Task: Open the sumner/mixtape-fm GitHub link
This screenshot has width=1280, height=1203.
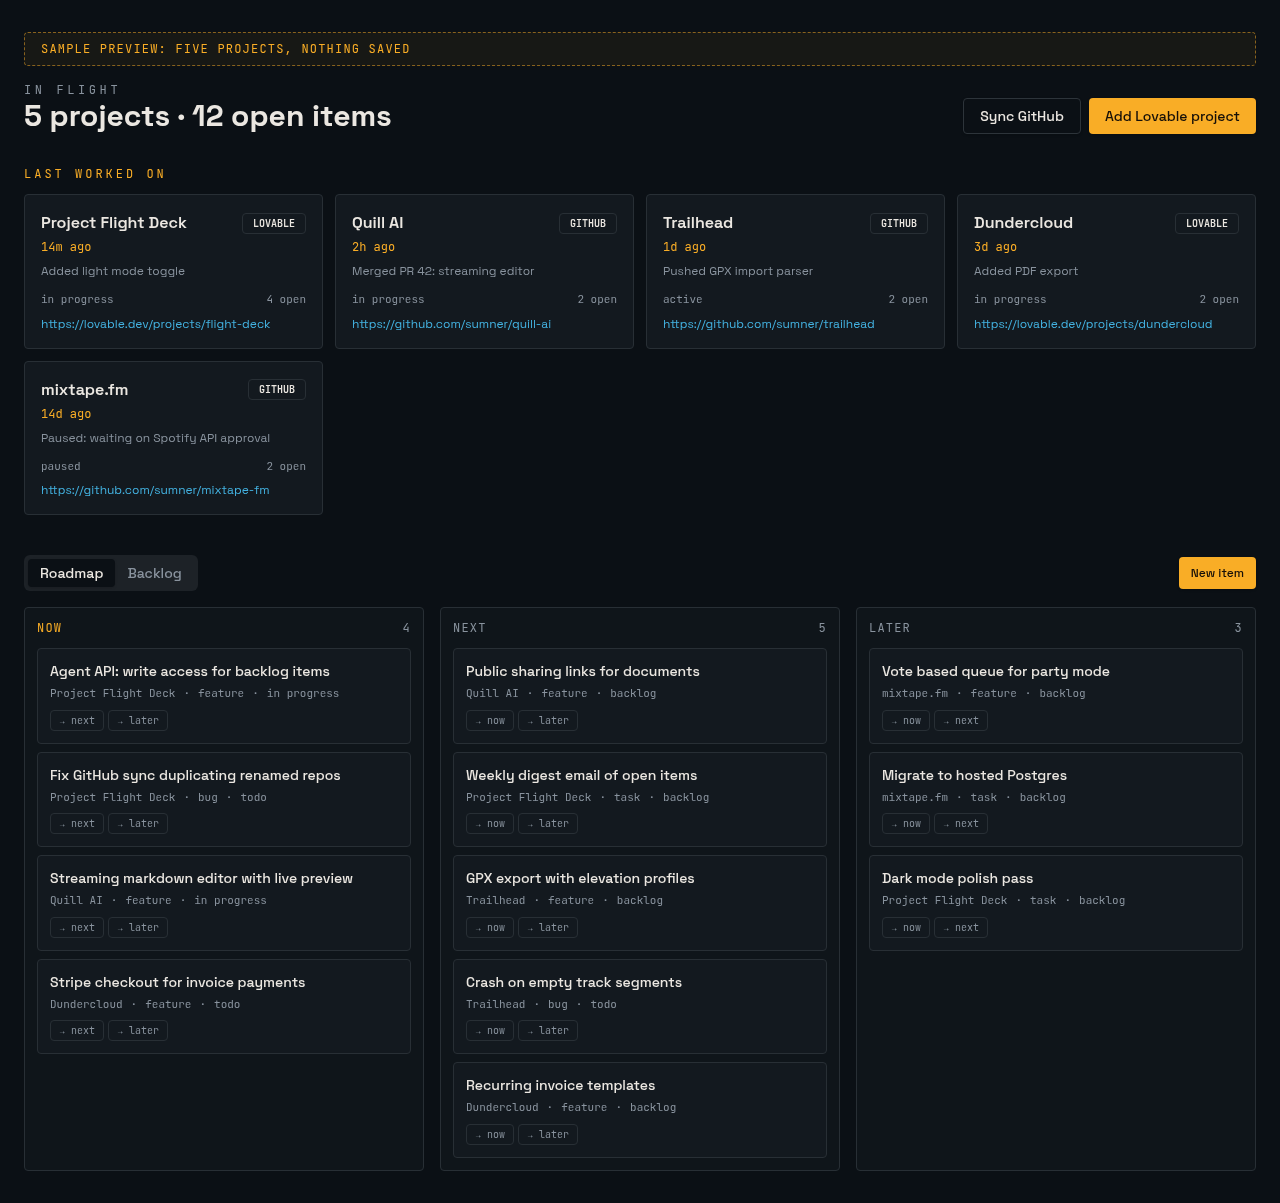Action: tap(155, 490)
